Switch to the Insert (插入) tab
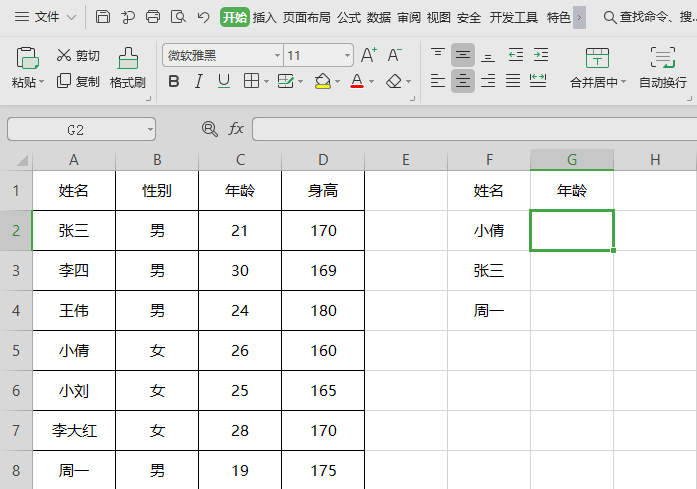 pyautogui.click(x=264, y=17)
